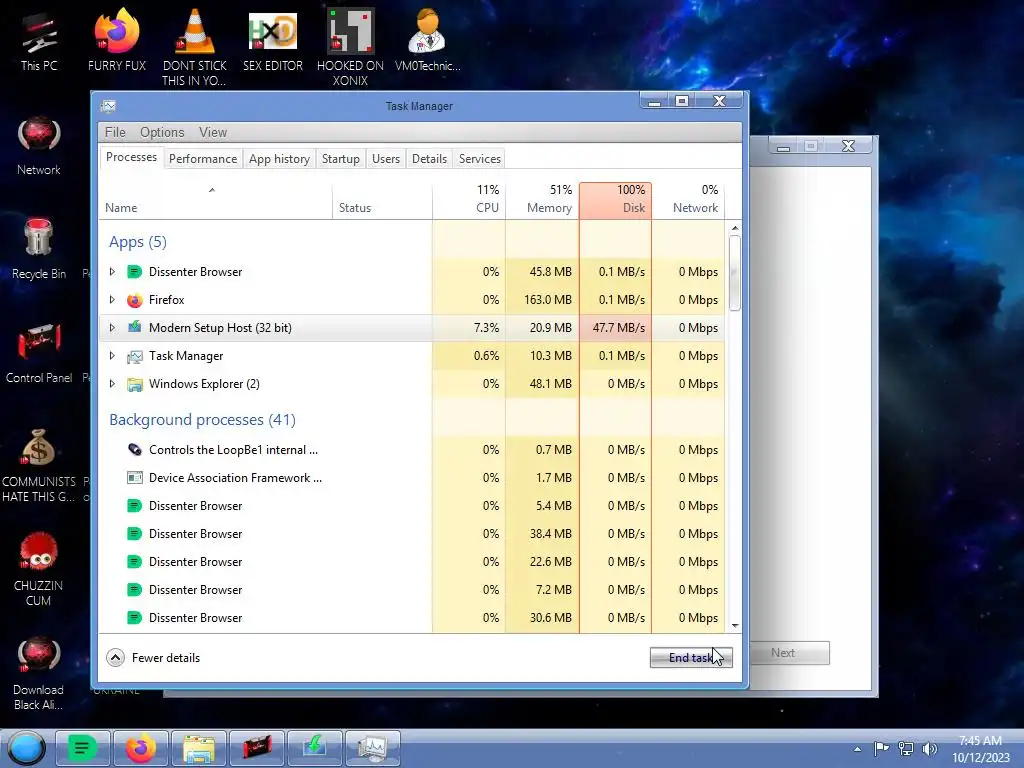Expand the Modern Setup Host row
Image resolution: width=1024 pixels, height=768 pixels.
point(112,328)
